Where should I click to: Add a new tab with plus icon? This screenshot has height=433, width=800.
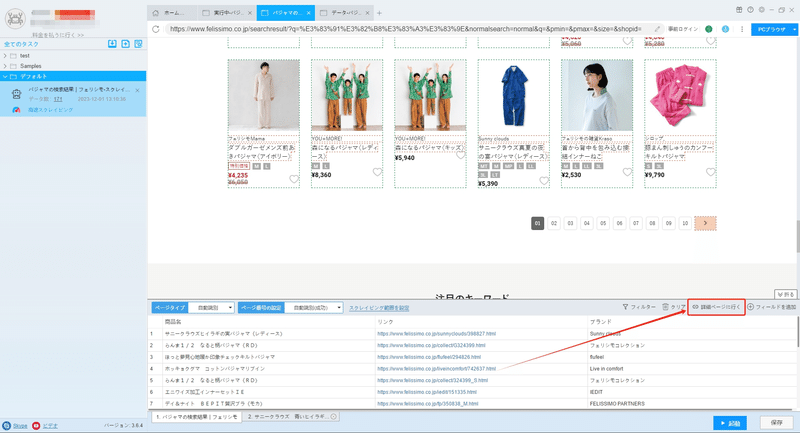[379, 13]
